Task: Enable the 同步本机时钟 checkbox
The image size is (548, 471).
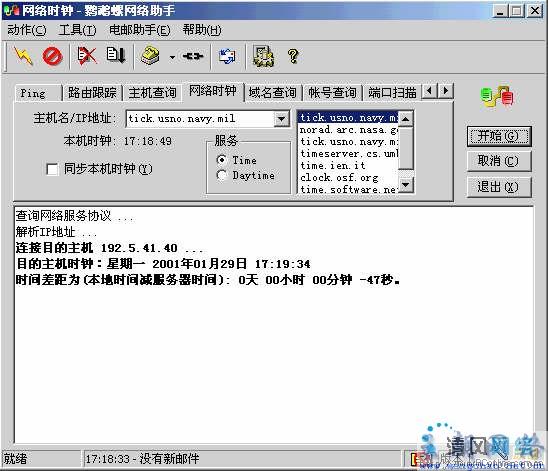Action: point(52,169)
